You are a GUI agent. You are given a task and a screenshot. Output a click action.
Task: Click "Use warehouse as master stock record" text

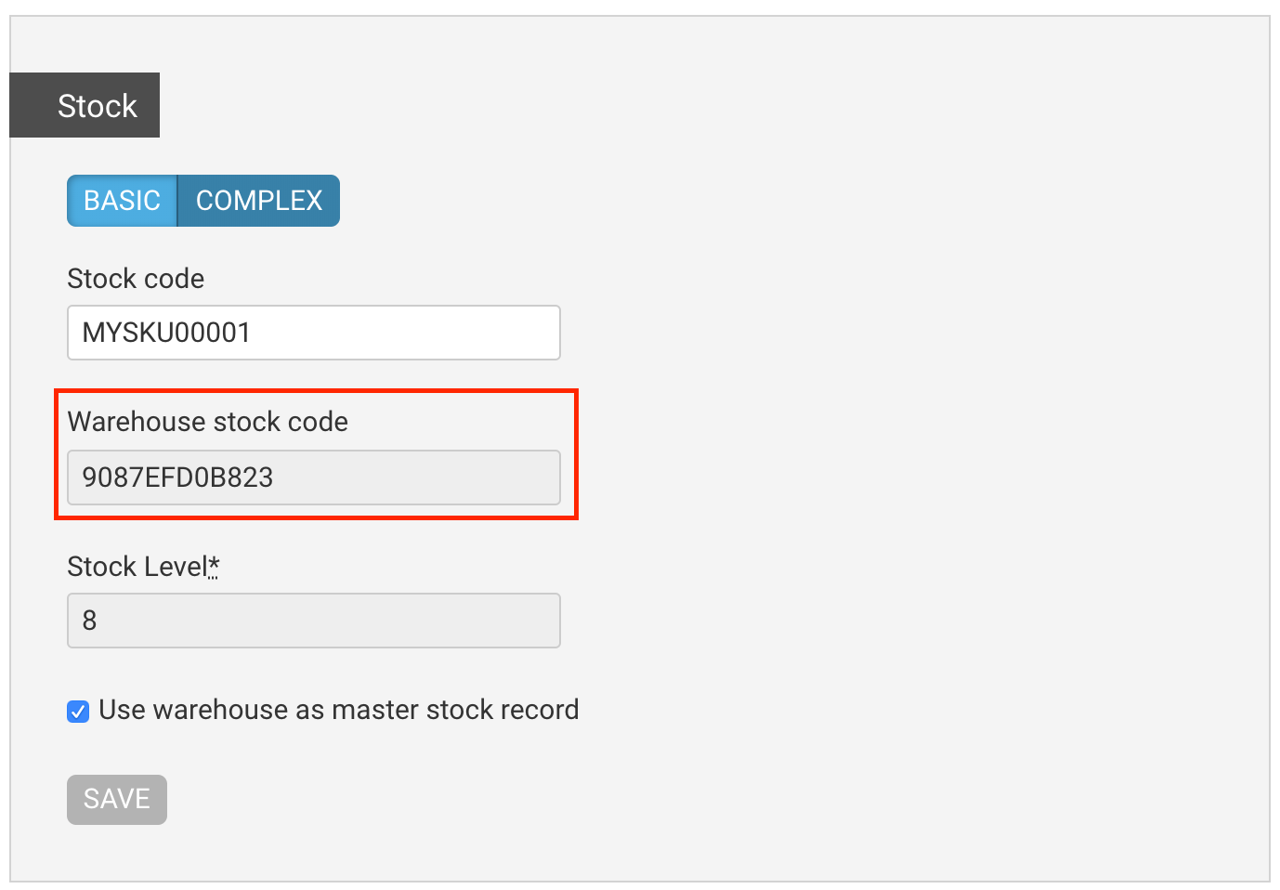[x=339, y=710]
